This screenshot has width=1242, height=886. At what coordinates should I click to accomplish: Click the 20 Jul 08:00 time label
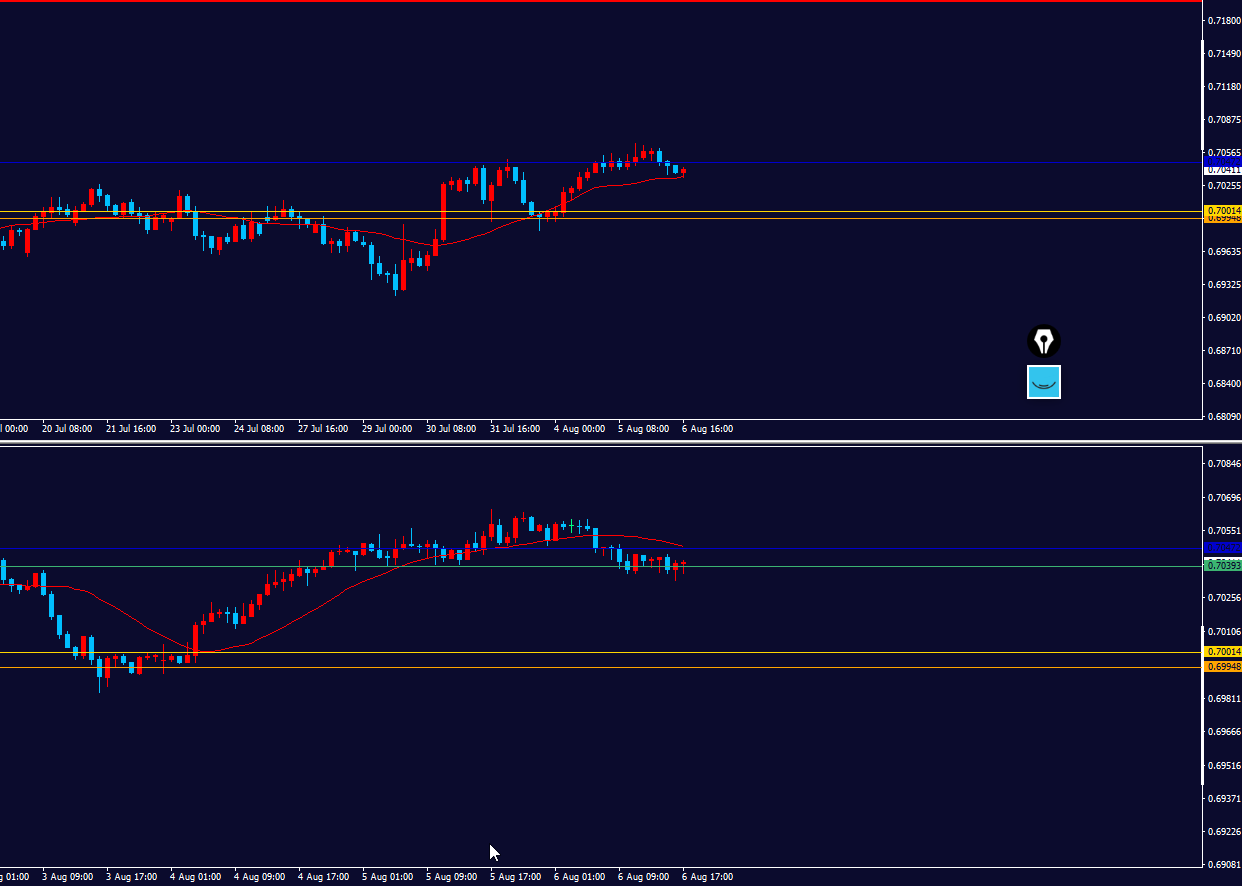tap(67, 428)
